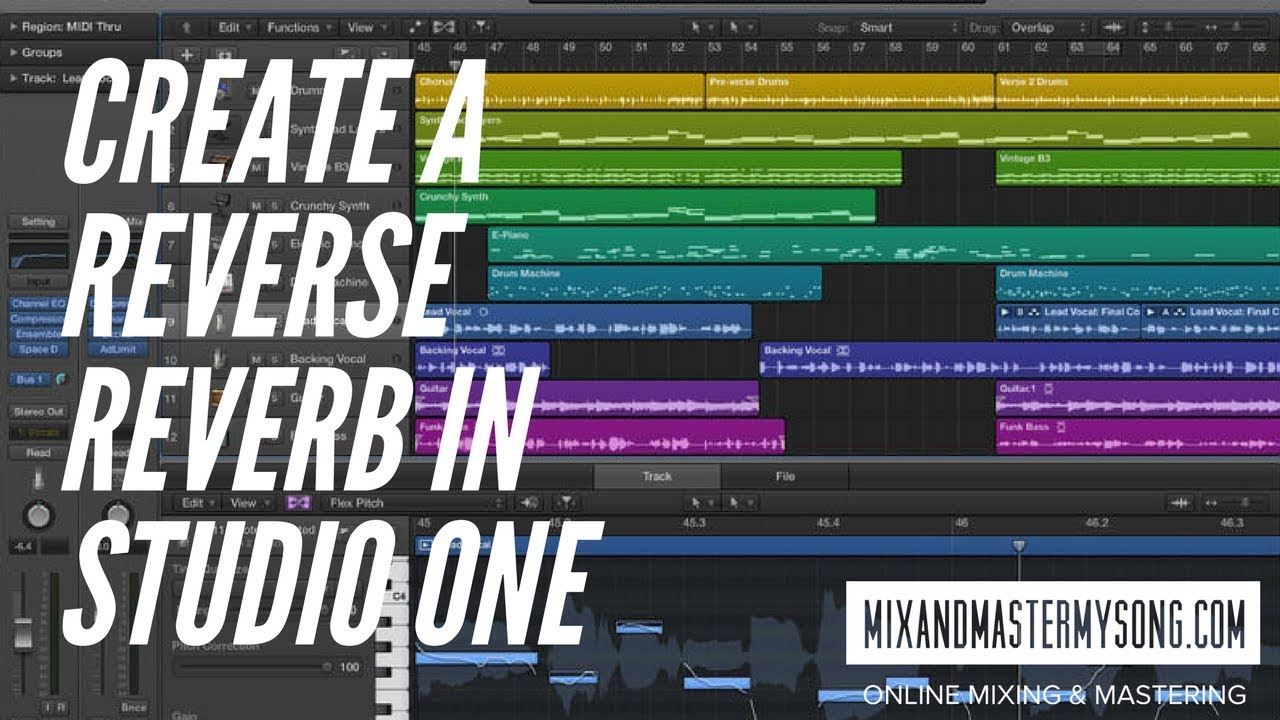The height and width of the screenshot is (720, 1280).
Task: Click the duplicate track button beside plus
Action: click(x=224, y=55)
